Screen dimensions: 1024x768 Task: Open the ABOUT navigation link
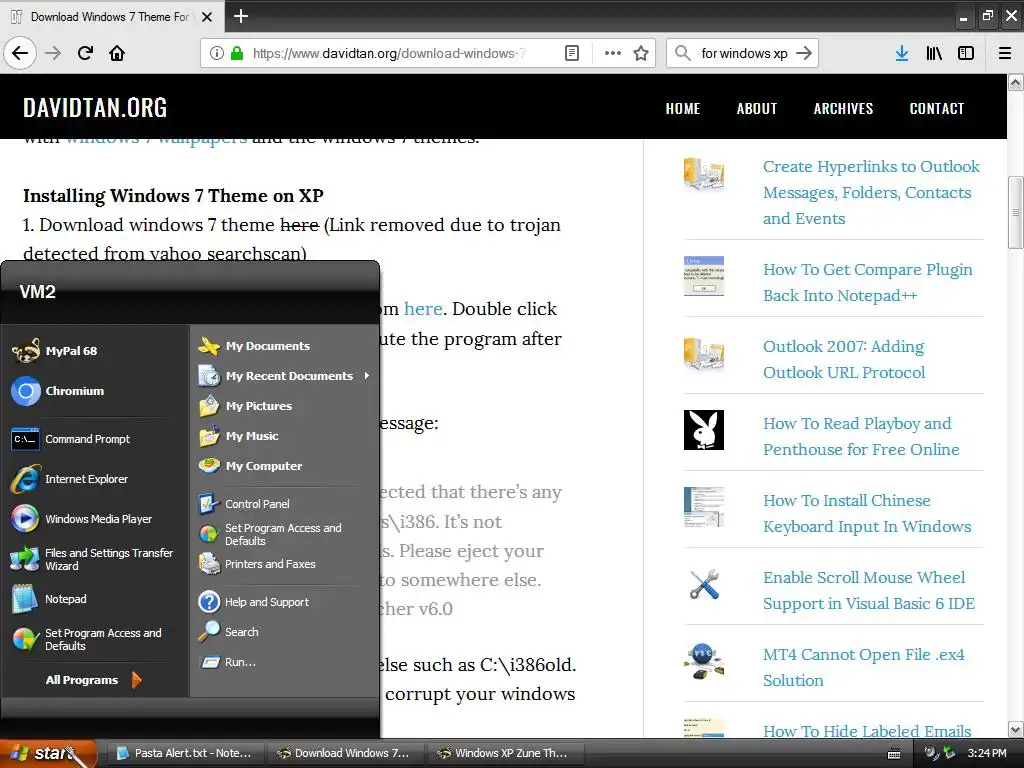pyautogui.click(x=757, y=108)
